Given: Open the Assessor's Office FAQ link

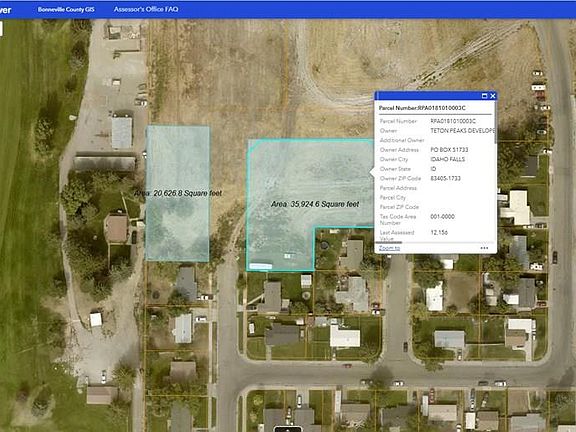Looking at the screenshot, I should (146, 9).
